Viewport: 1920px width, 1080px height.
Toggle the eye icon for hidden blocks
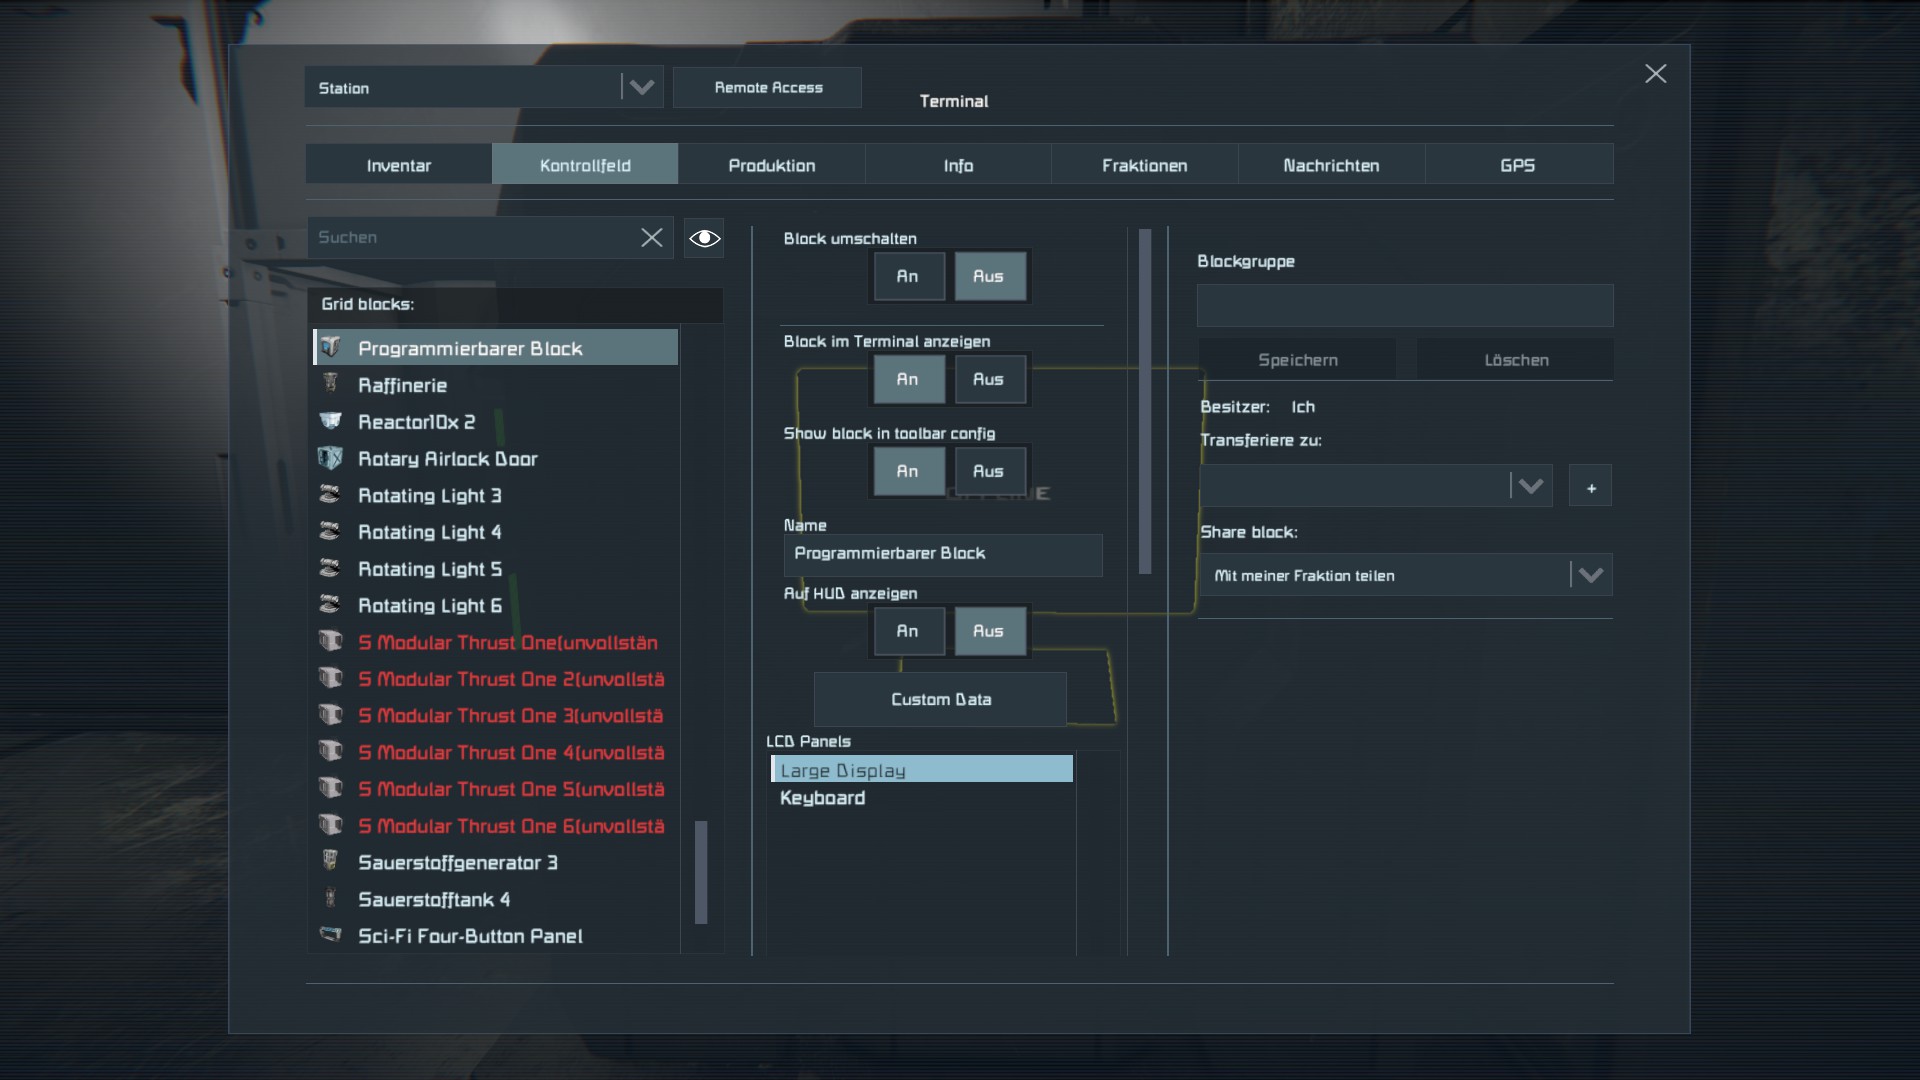[x=704, y=238]
